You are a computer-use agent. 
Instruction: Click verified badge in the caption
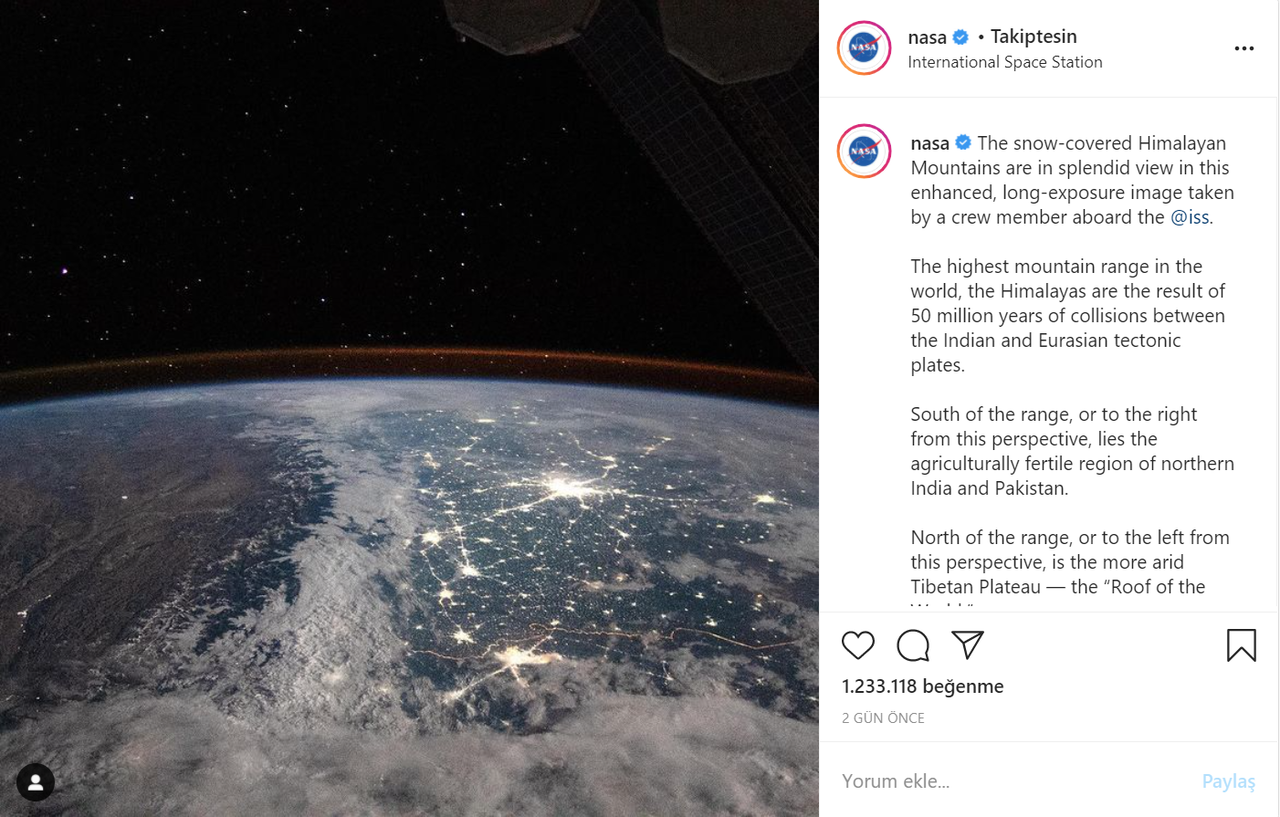(x=964, y=143)
